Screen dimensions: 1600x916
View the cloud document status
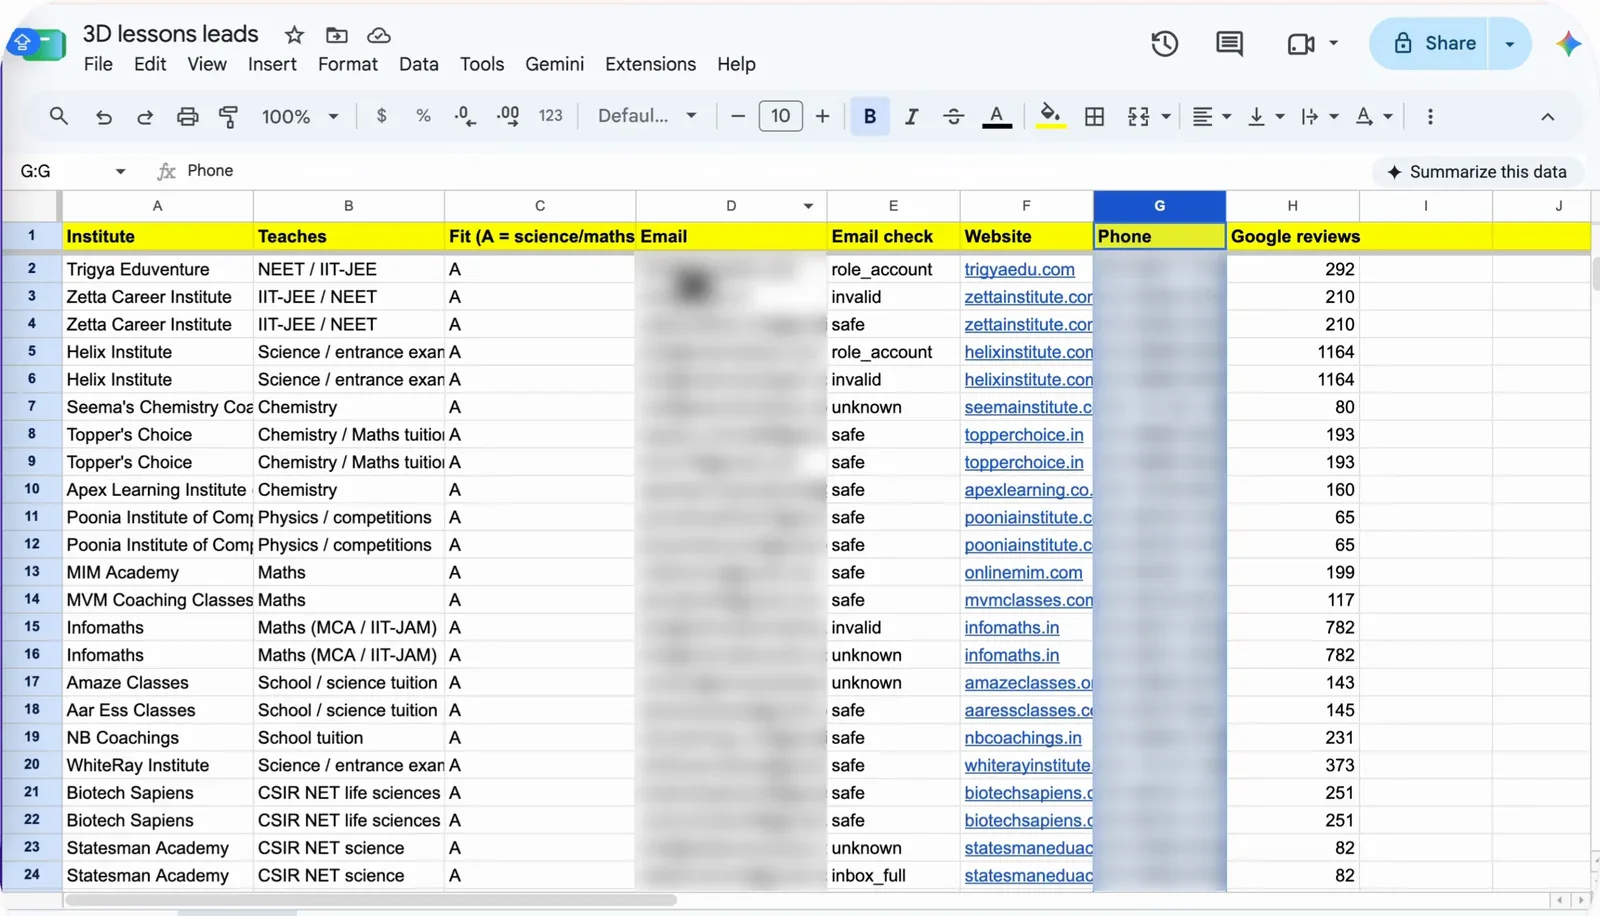point(379,35)
